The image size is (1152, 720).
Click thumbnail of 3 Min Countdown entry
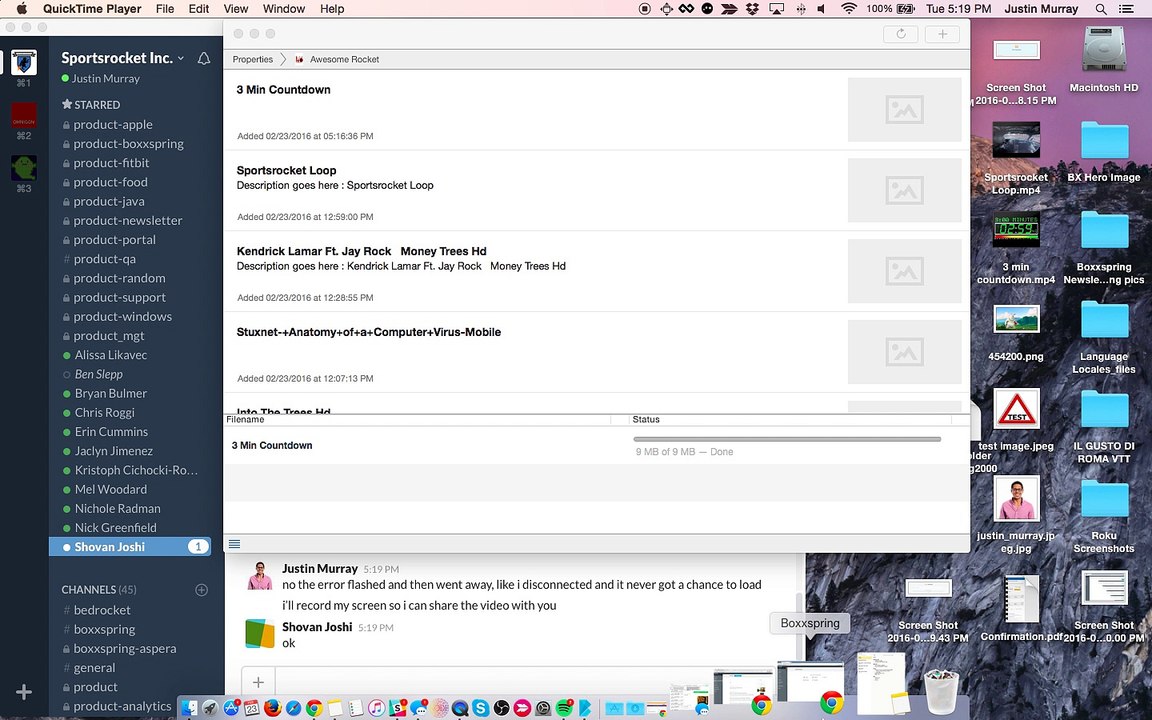point(904,109)
